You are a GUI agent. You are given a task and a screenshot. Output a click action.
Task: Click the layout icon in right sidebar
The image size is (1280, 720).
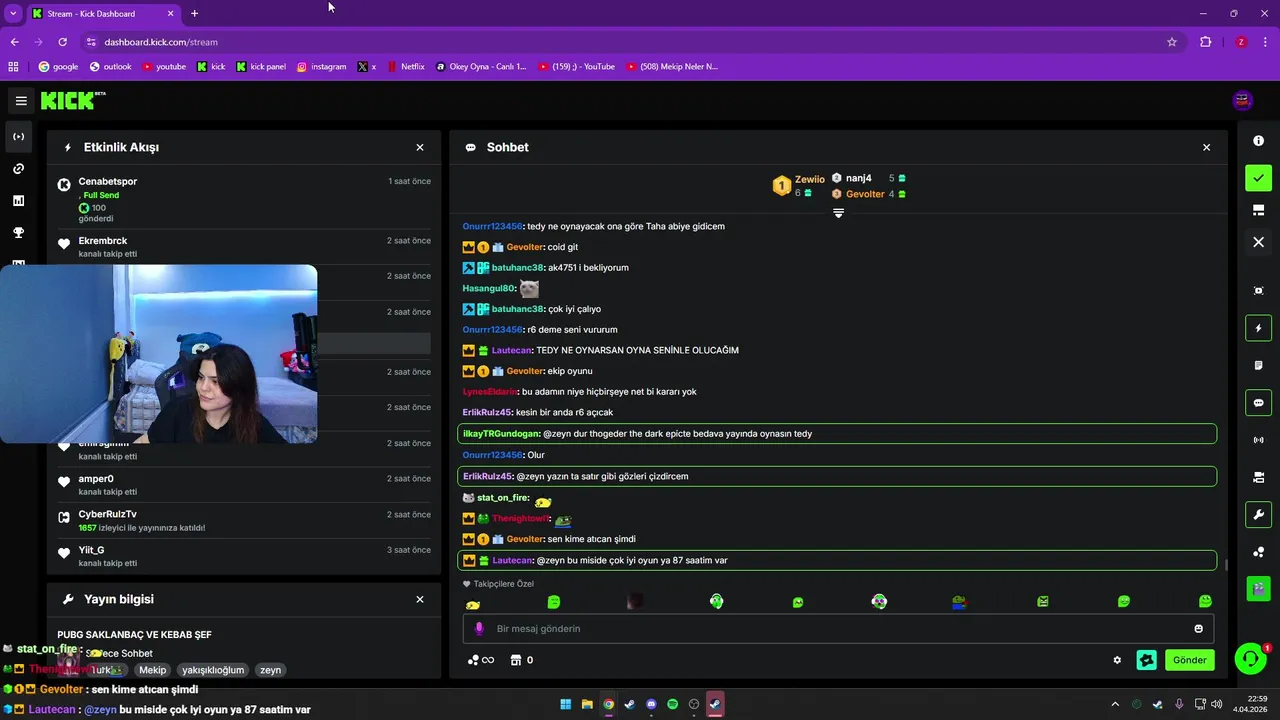1258,210
